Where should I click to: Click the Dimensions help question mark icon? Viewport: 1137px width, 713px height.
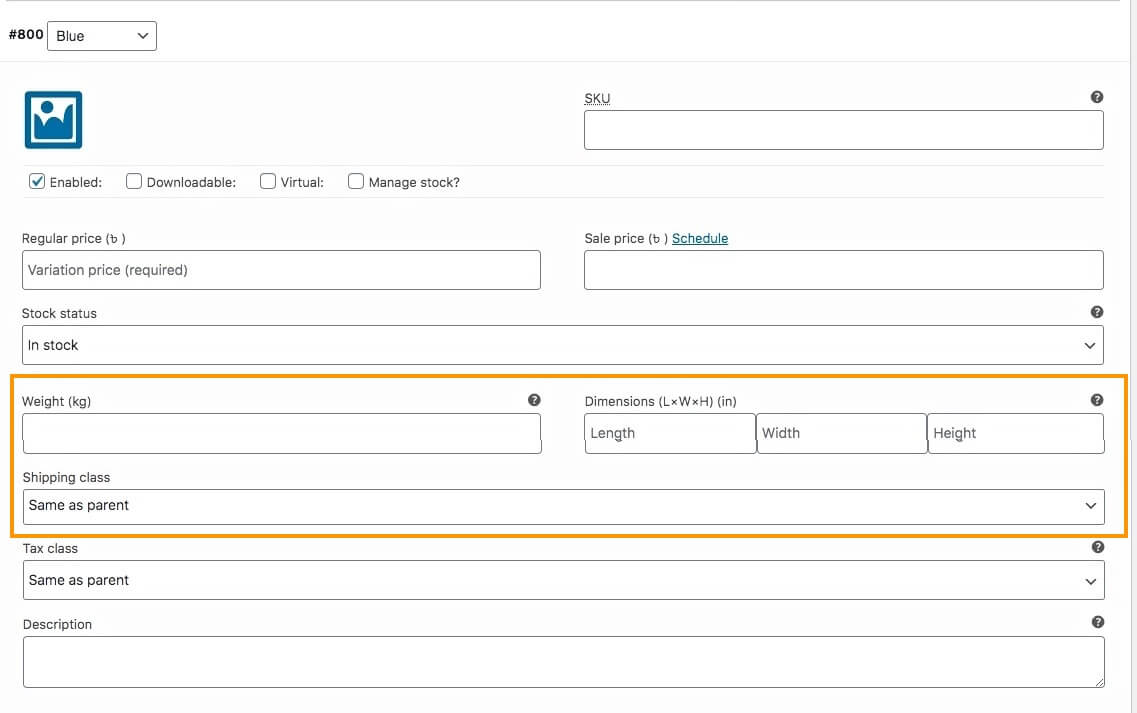(x=1097, y=400)
